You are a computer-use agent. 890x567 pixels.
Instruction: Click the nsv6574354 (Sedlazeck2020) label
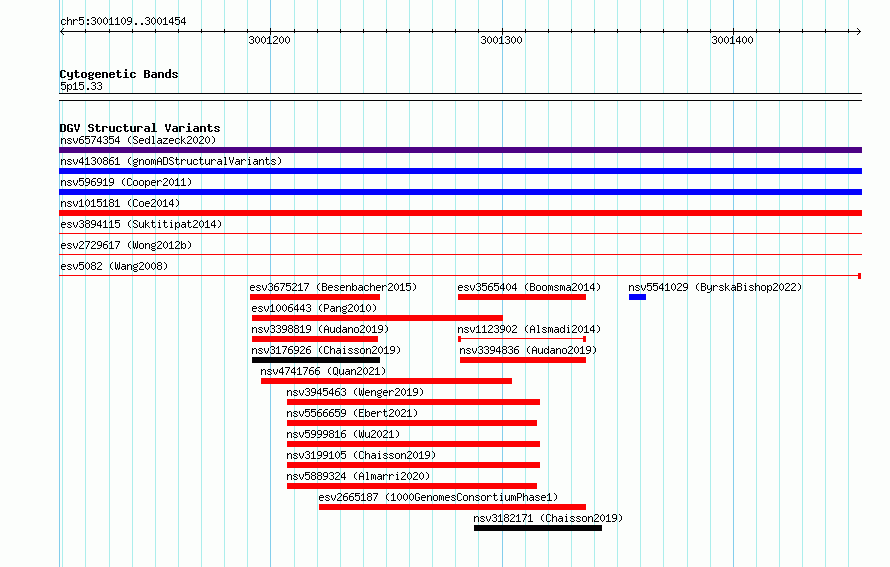tap(138, 140)
